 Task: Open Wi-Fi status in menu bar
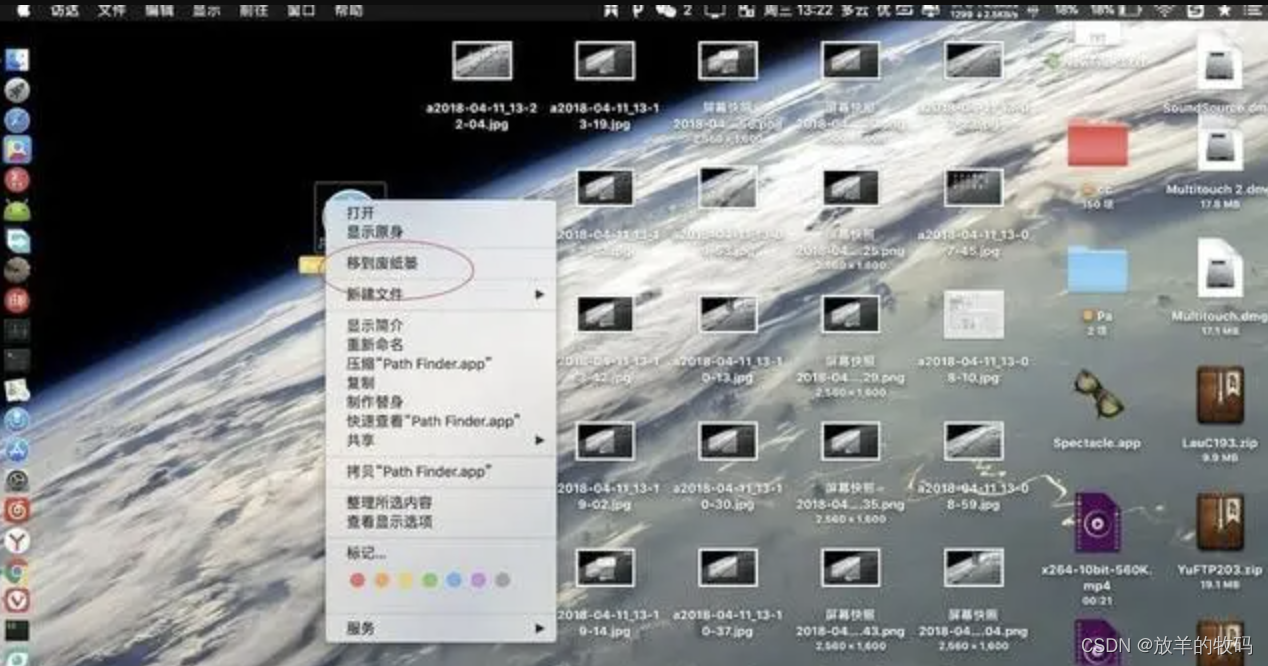point(1163,10)
